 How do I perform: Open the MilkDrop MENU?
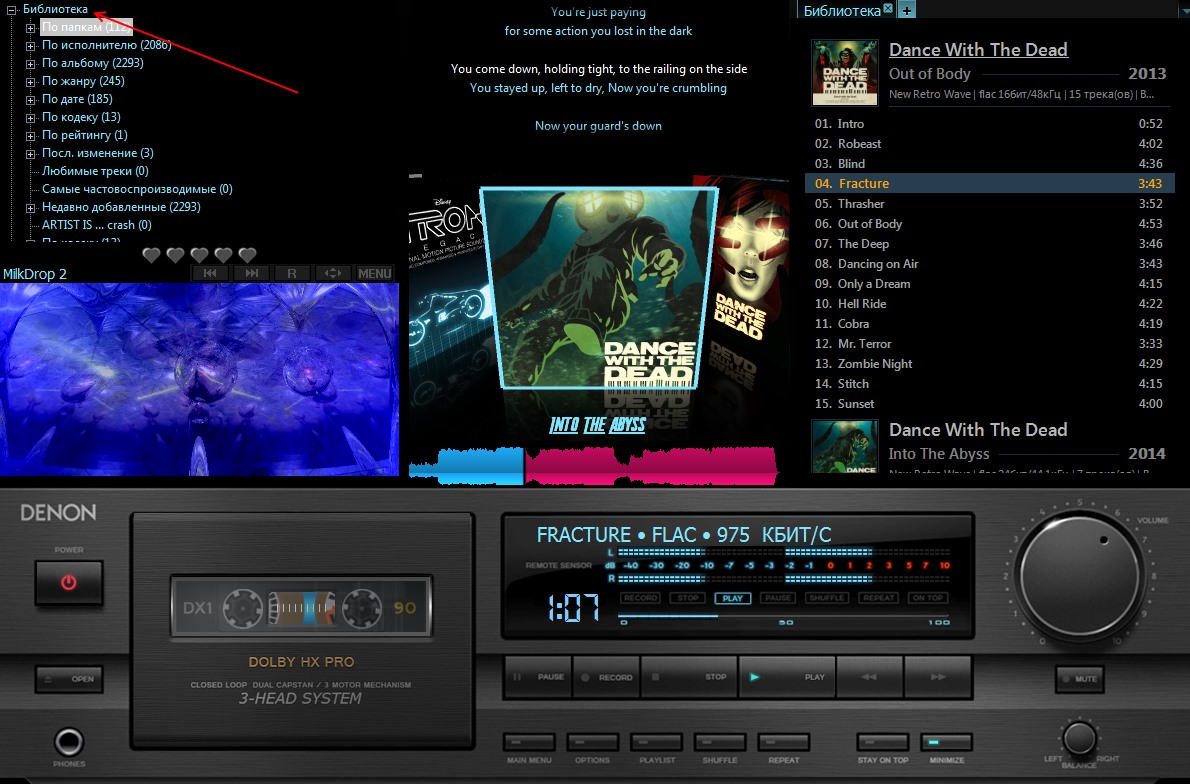click(375, 273)
